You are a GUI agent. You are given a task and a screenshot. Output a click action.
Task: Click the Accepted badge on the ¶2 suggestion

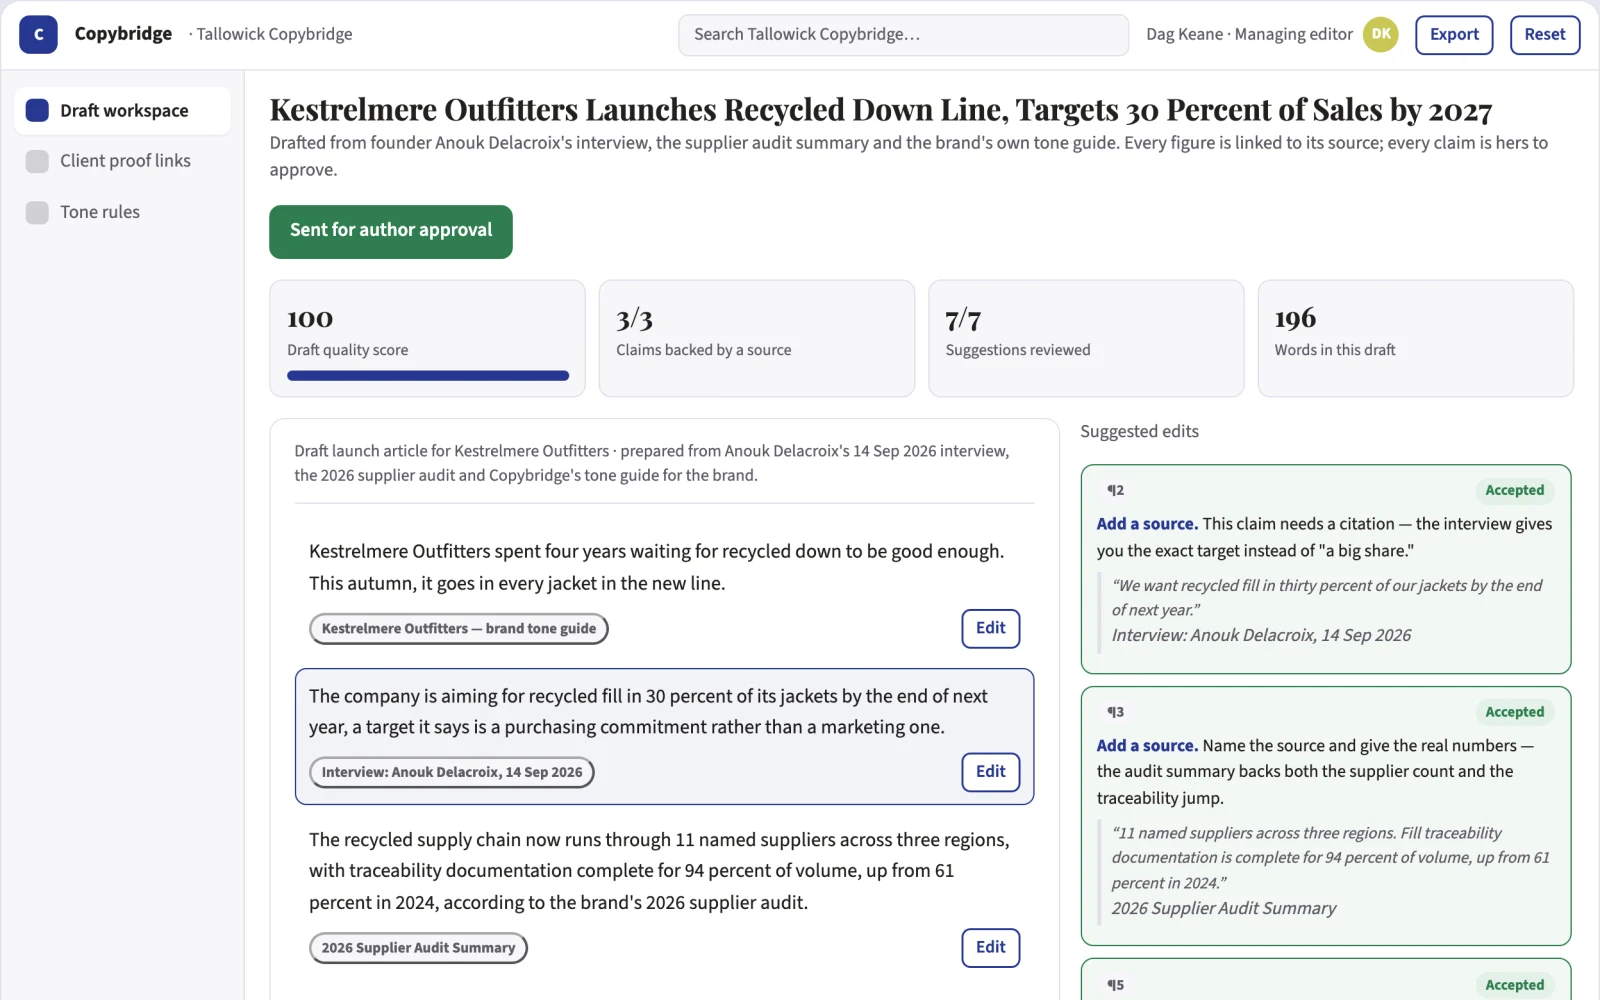tap(1514, 491)
